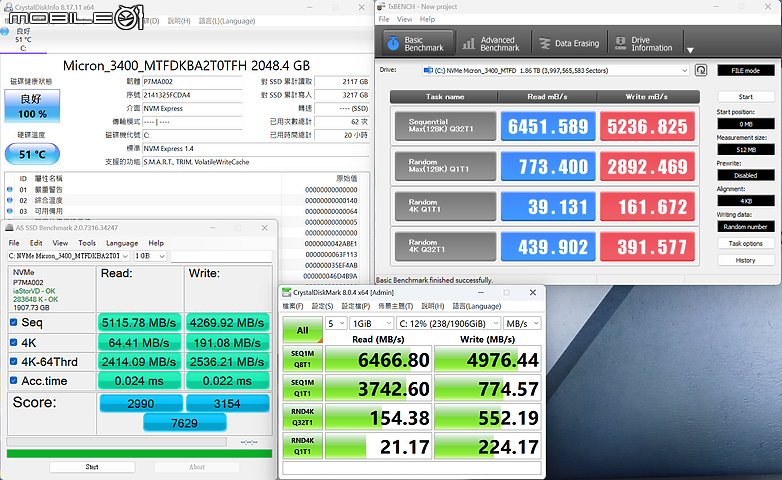Click the attribute 01 status dot

tap(9, 190)
